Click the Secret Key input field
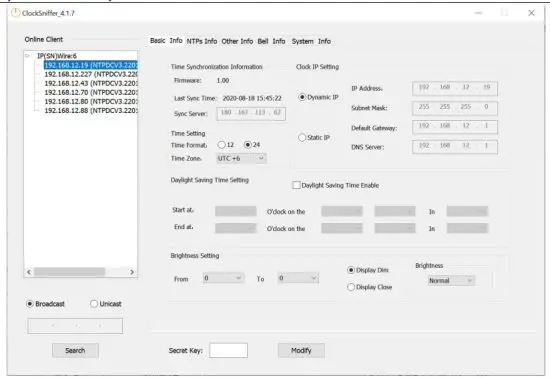 (x=228, y=350)
